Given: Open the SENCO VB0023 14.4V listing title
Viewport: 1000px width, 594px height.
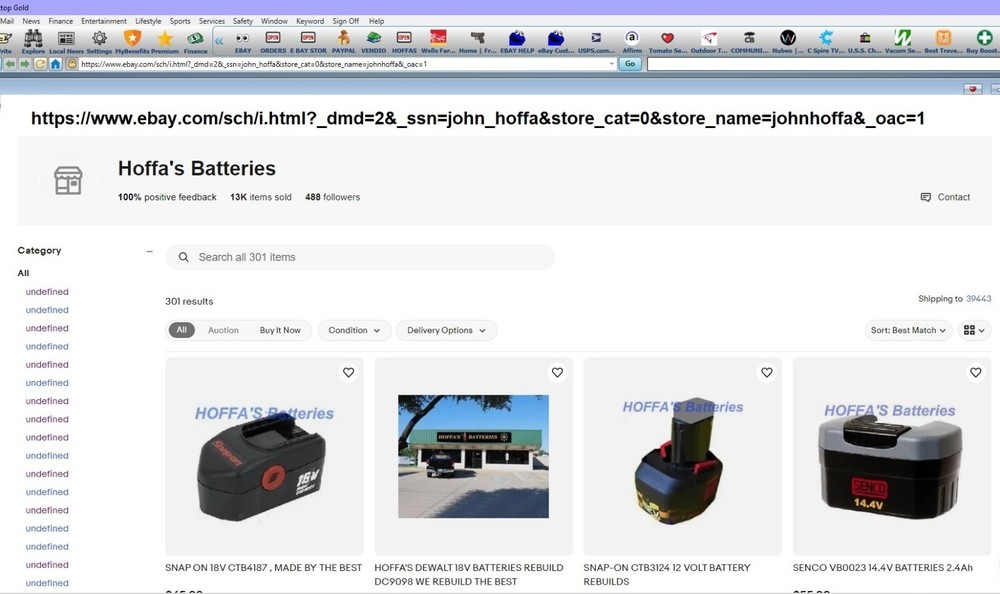Looking at the screenshot, I should click(883, 567).
